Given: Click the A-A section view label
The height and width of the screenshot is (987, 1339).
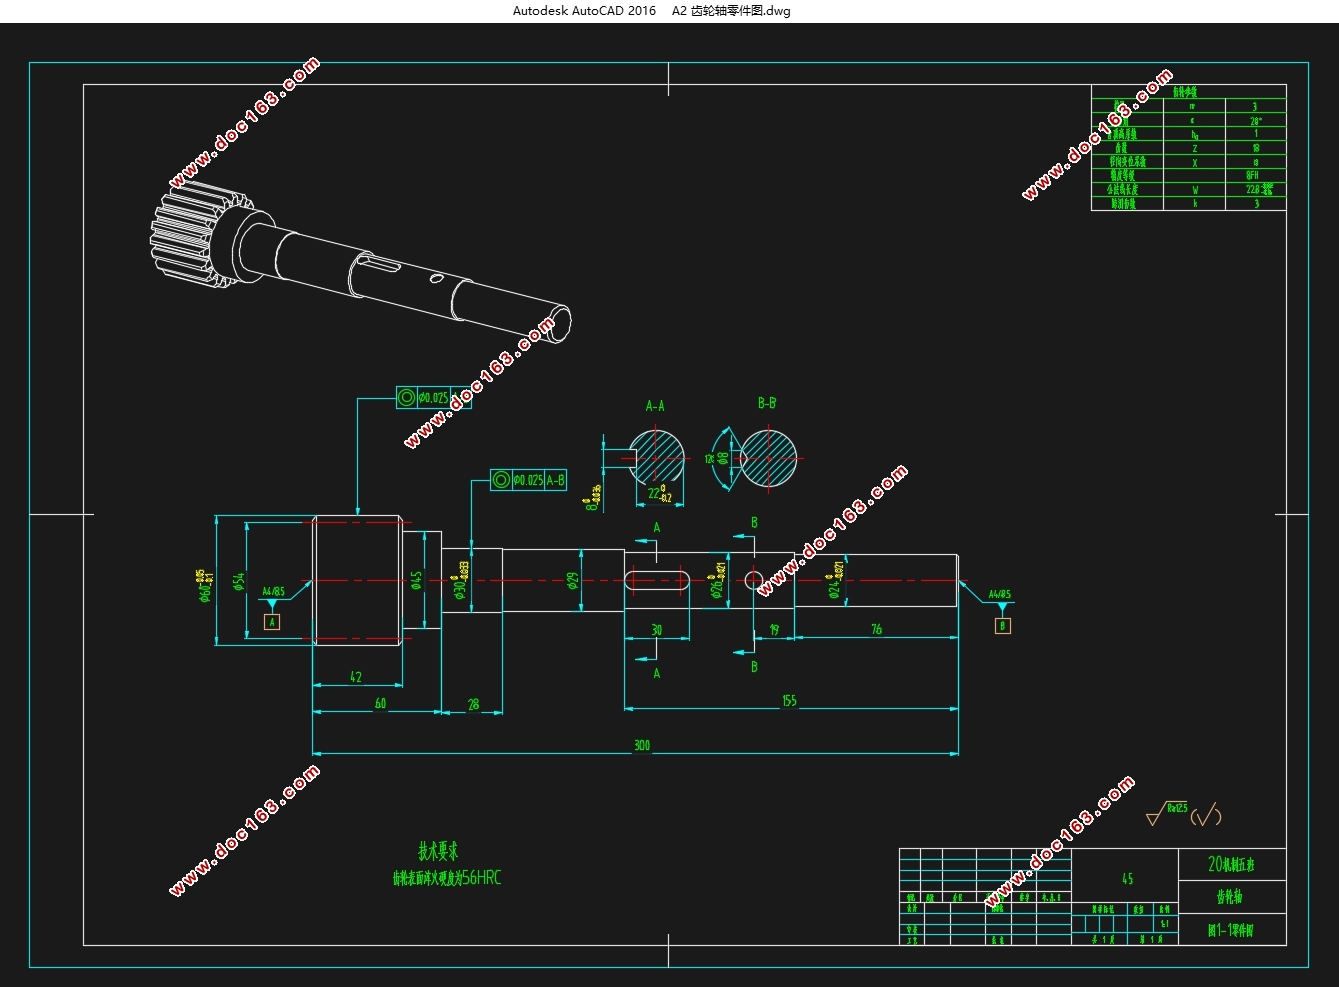Looking at the screenshot, I should coord(655,406).
